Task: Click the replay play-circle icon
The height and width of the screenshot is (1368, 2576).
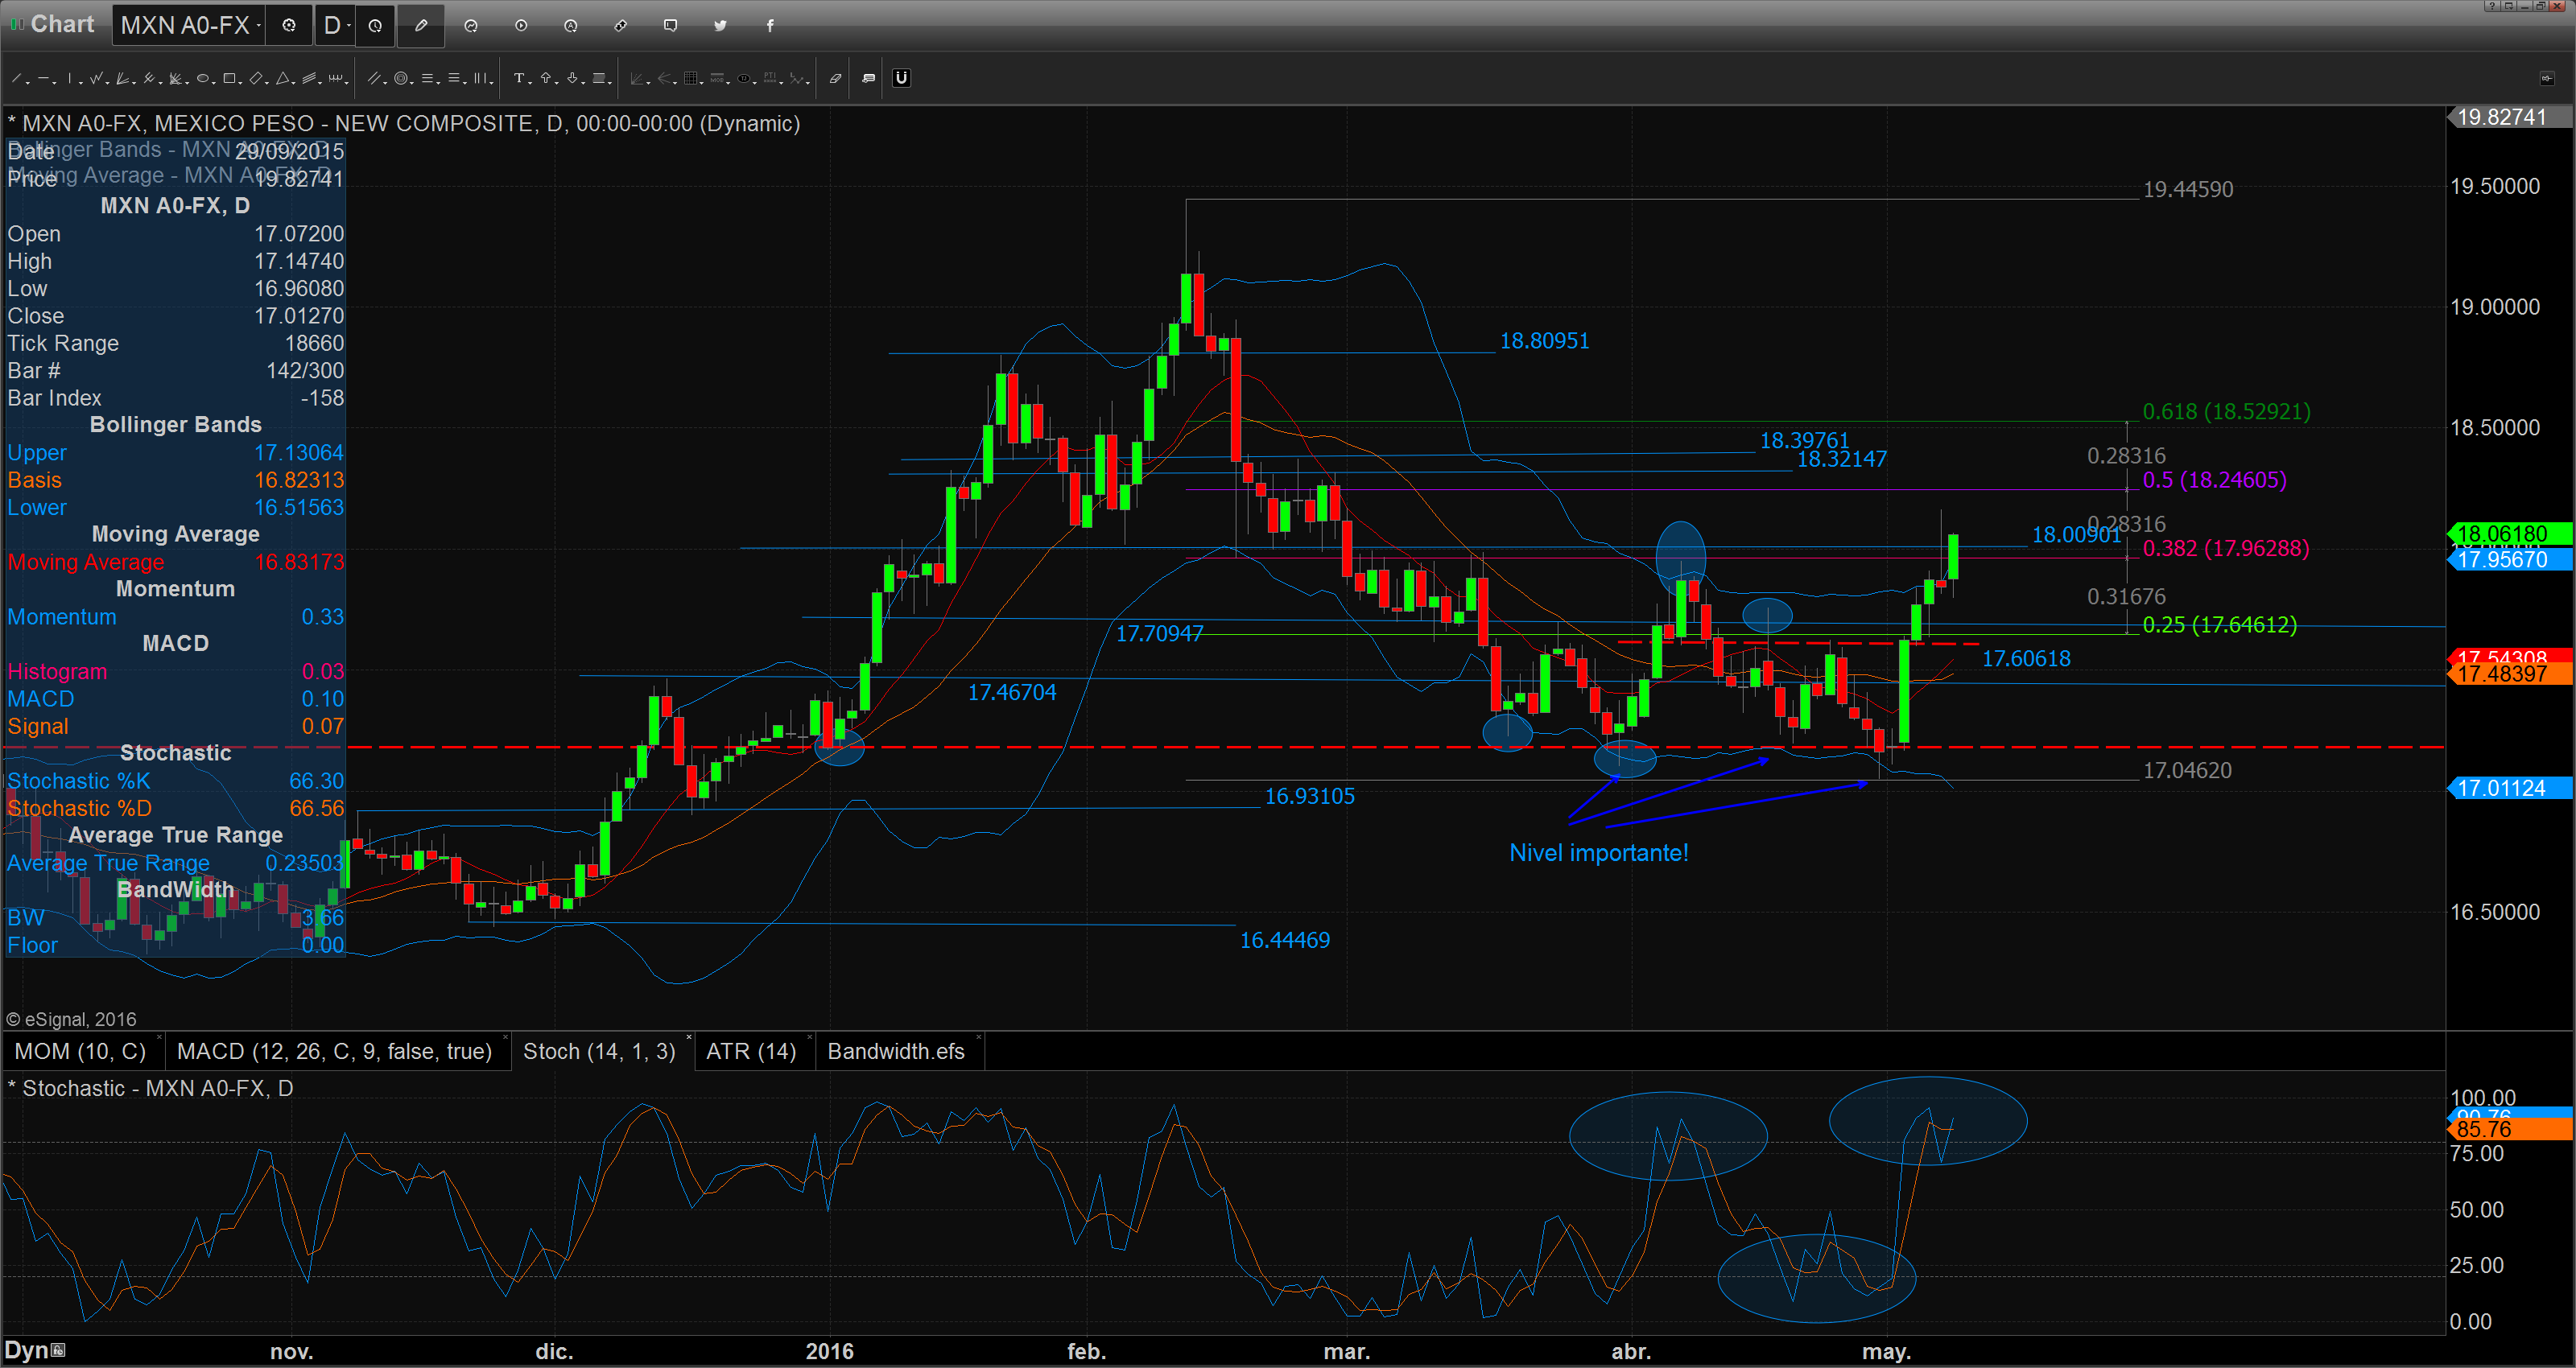Action: (521, 26)
